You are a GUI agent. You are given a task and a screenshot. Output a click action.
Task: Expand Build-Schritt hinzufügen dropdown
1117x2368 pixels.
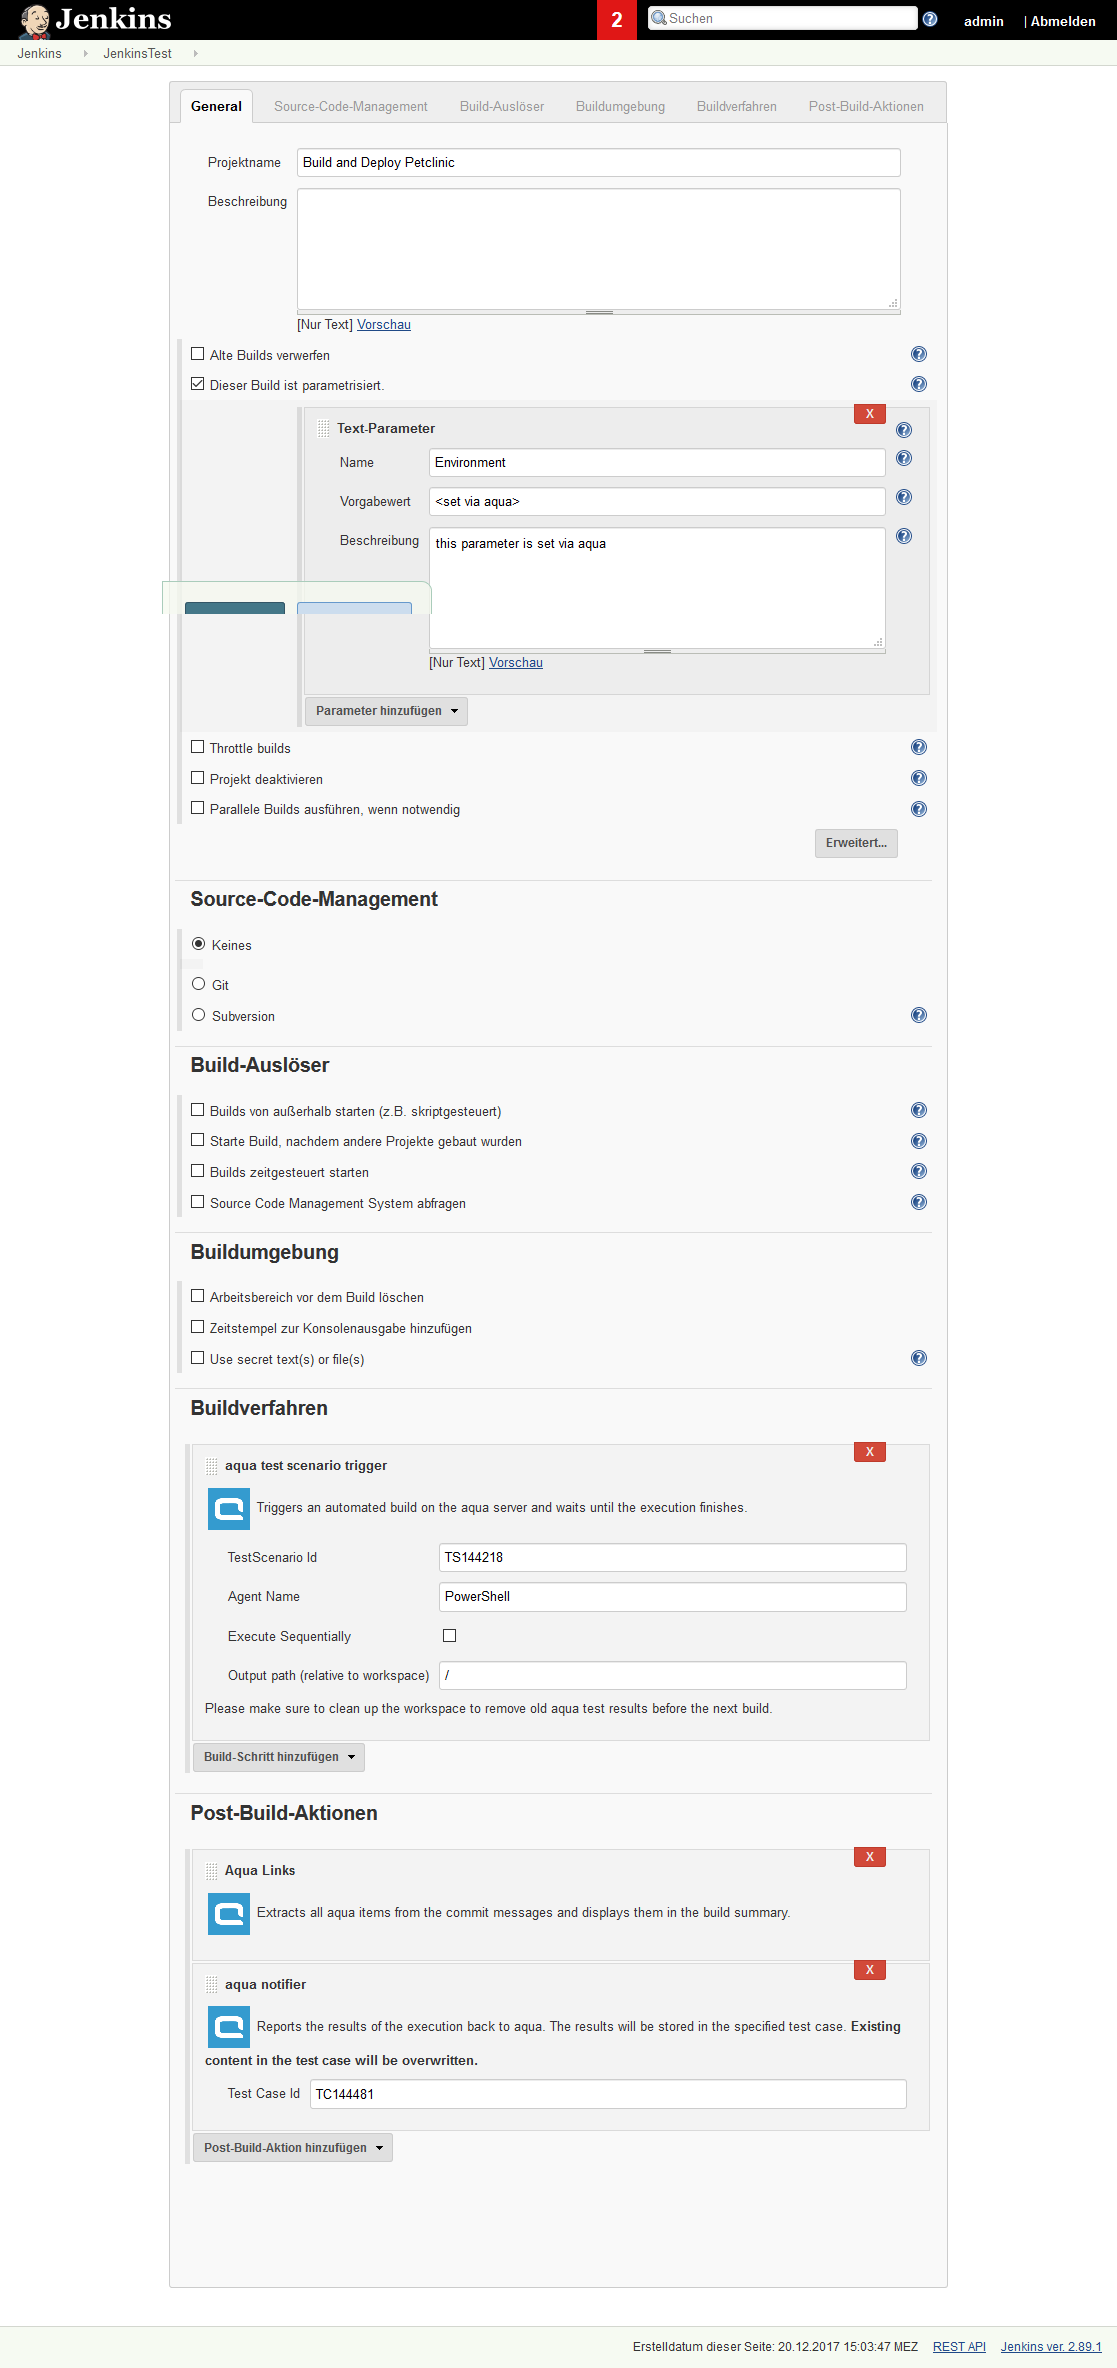point(279,1757)
